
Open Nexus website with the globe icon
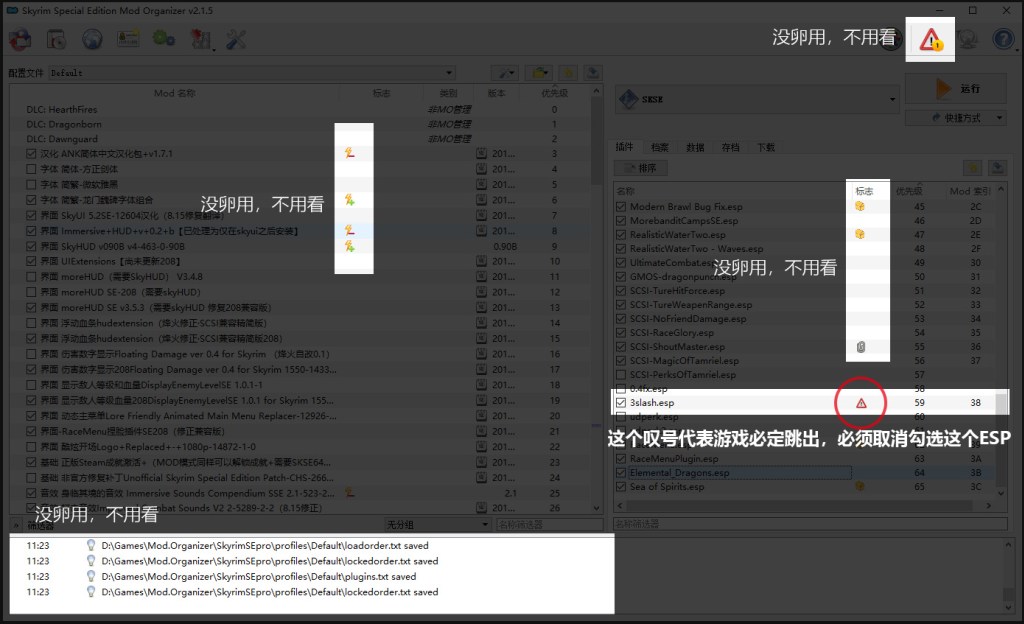(x=93, y=41)
